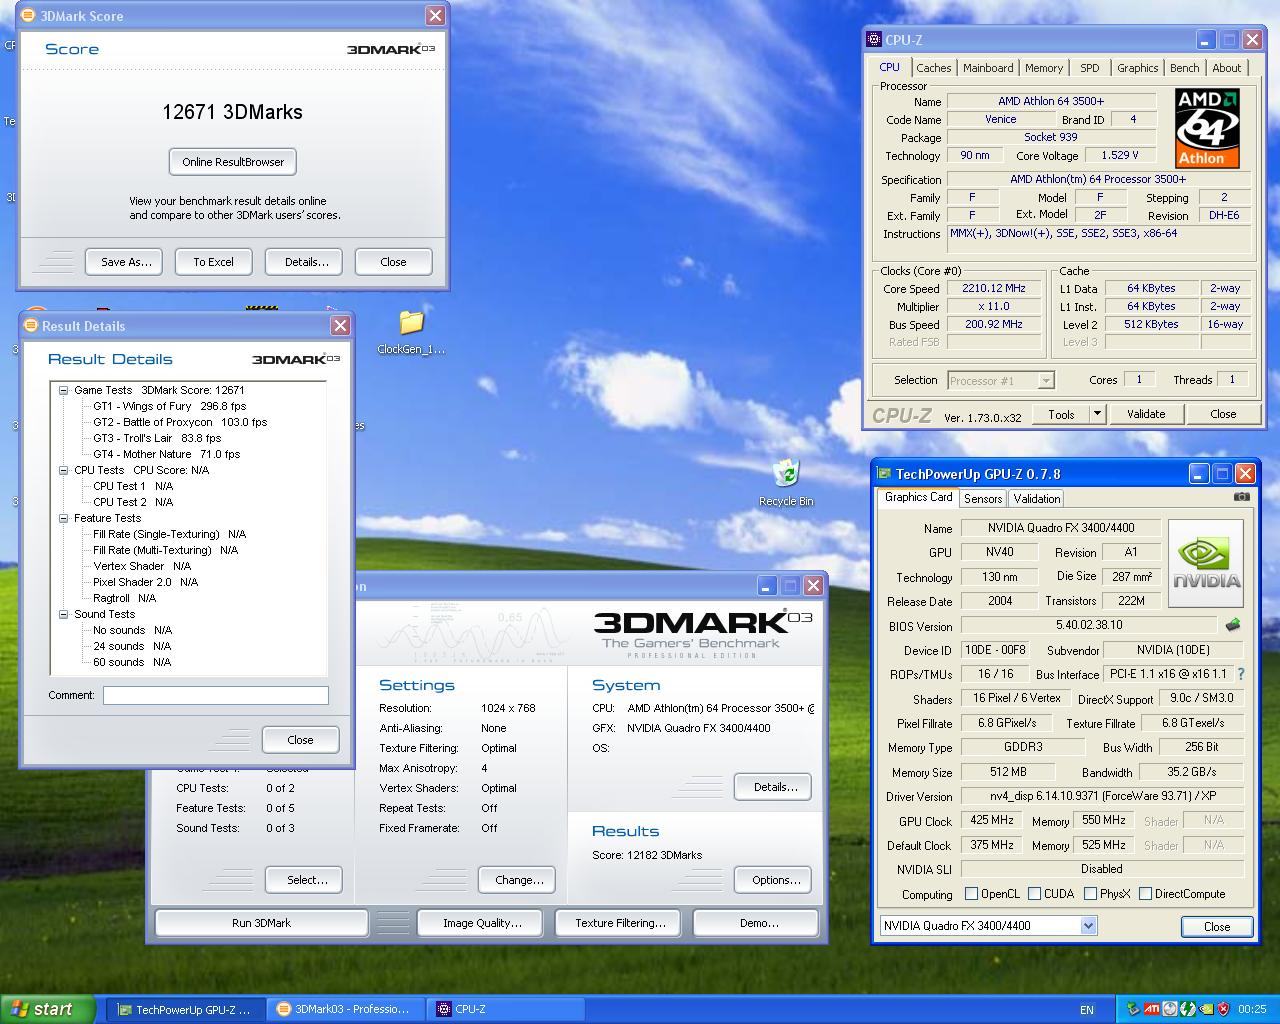Click the Demo... button
The height and width of the screenshot is (1024, 1280).
pyautogui.click(x=758, y=923)
